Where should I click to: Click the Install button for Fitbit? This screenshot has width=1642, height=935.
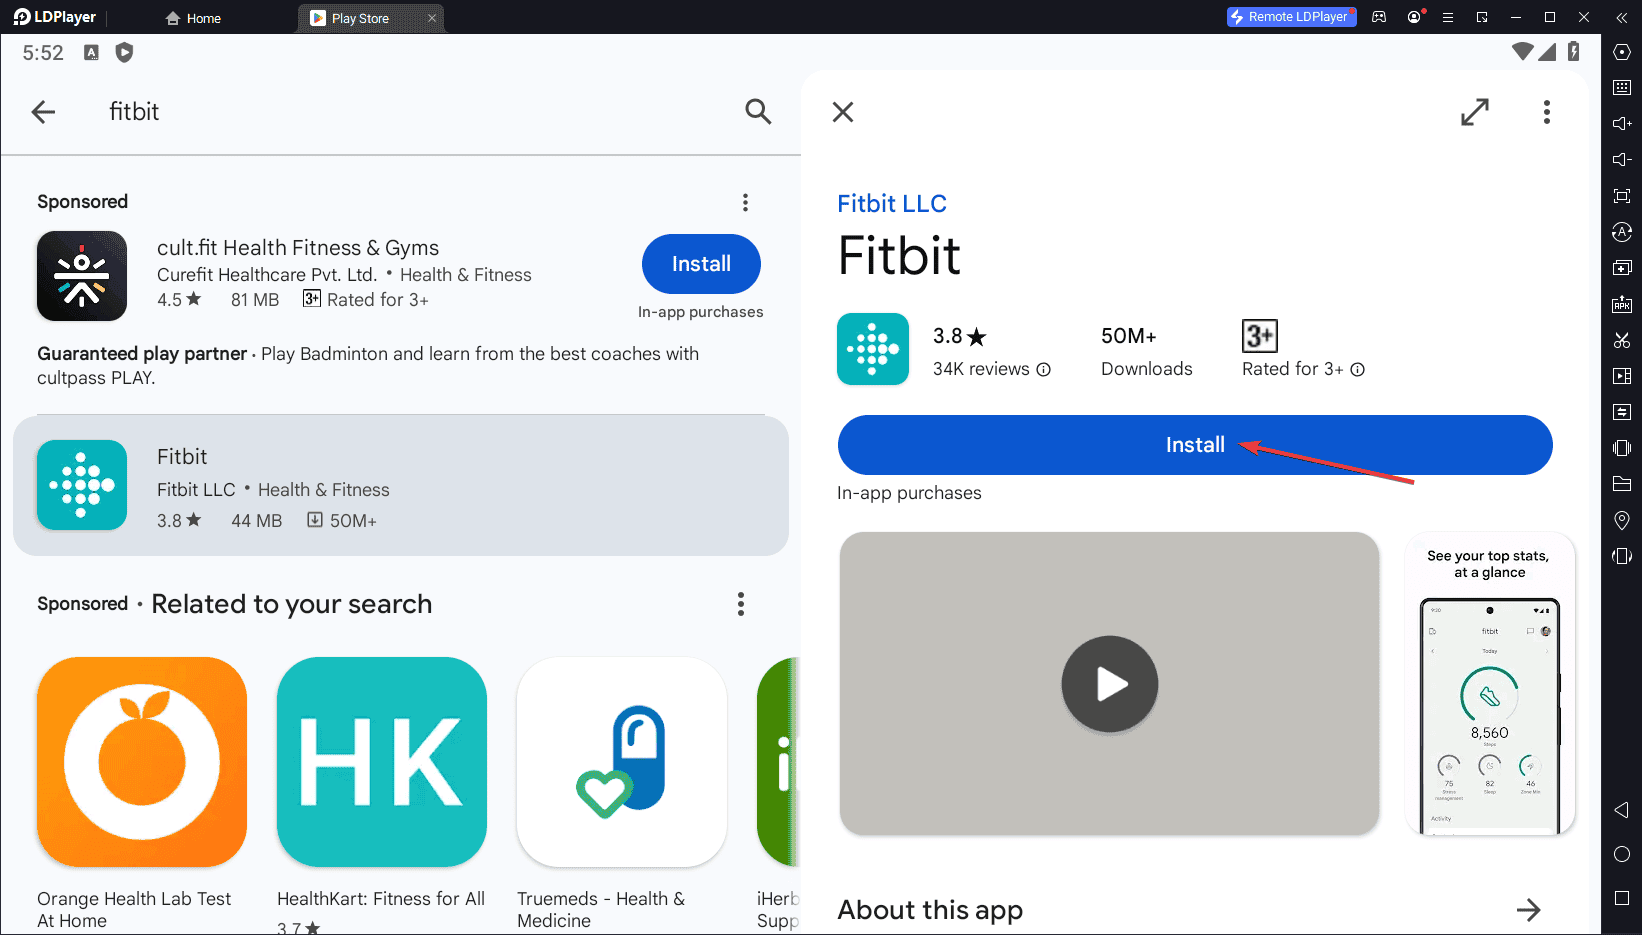(x=1194, y=445)
